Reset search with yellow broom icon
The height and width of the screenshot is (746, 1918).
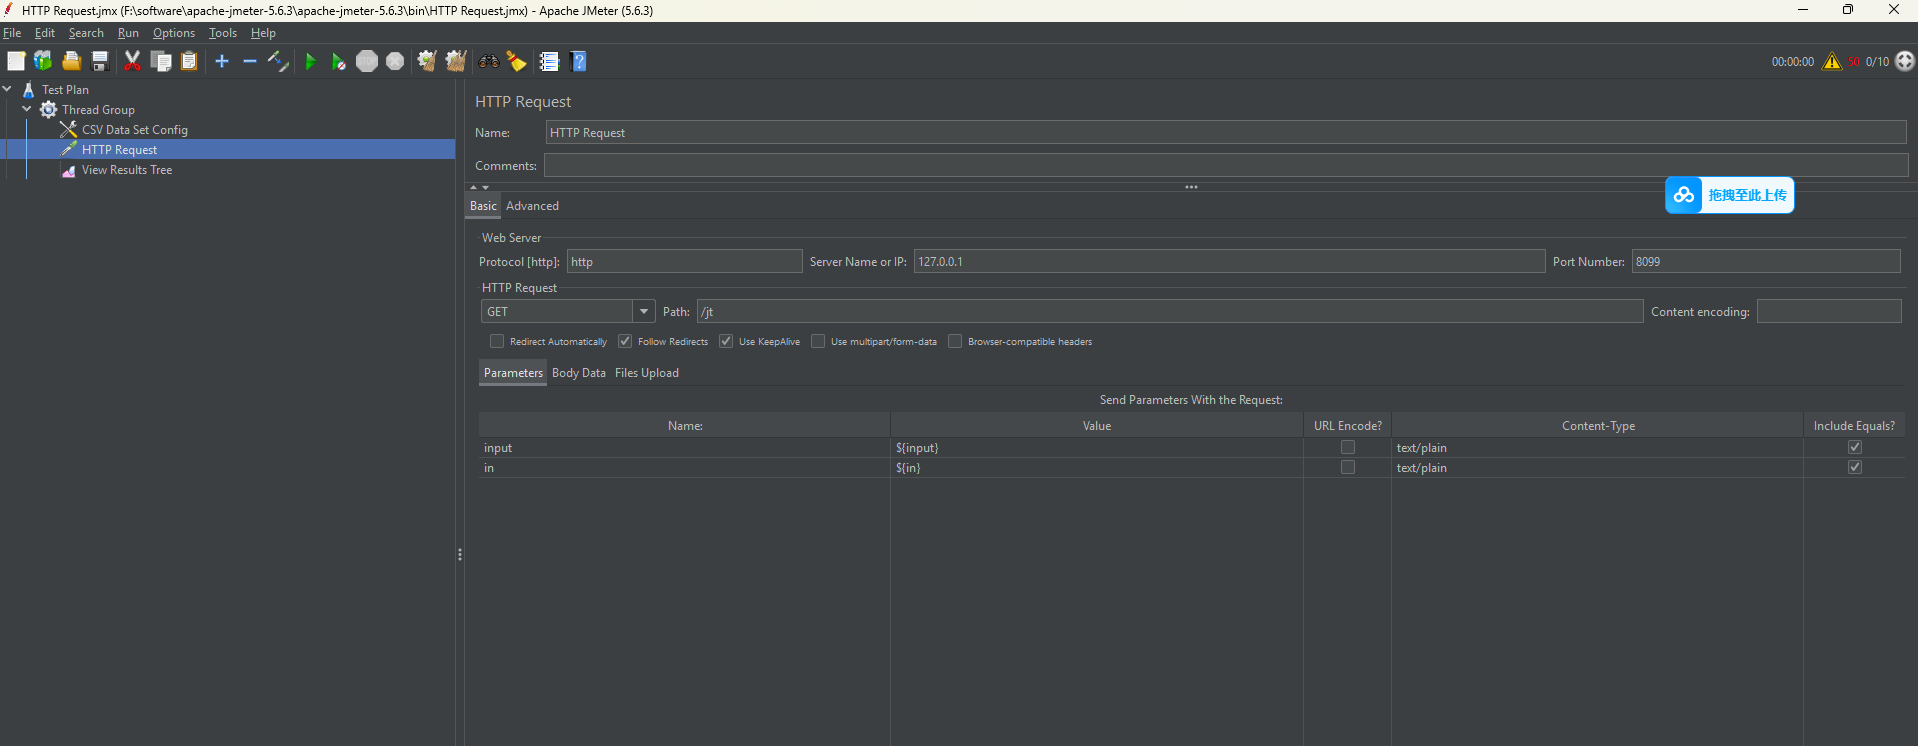tap(517, 61)
